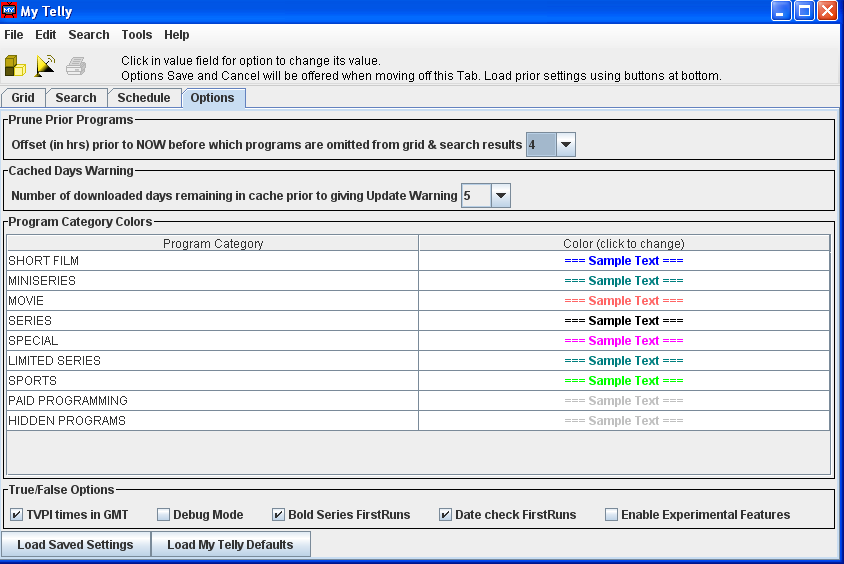Enable Debug Mode checkbox
Image resolution: width=844 pixels, height=564 pixels.
(164, 515)
